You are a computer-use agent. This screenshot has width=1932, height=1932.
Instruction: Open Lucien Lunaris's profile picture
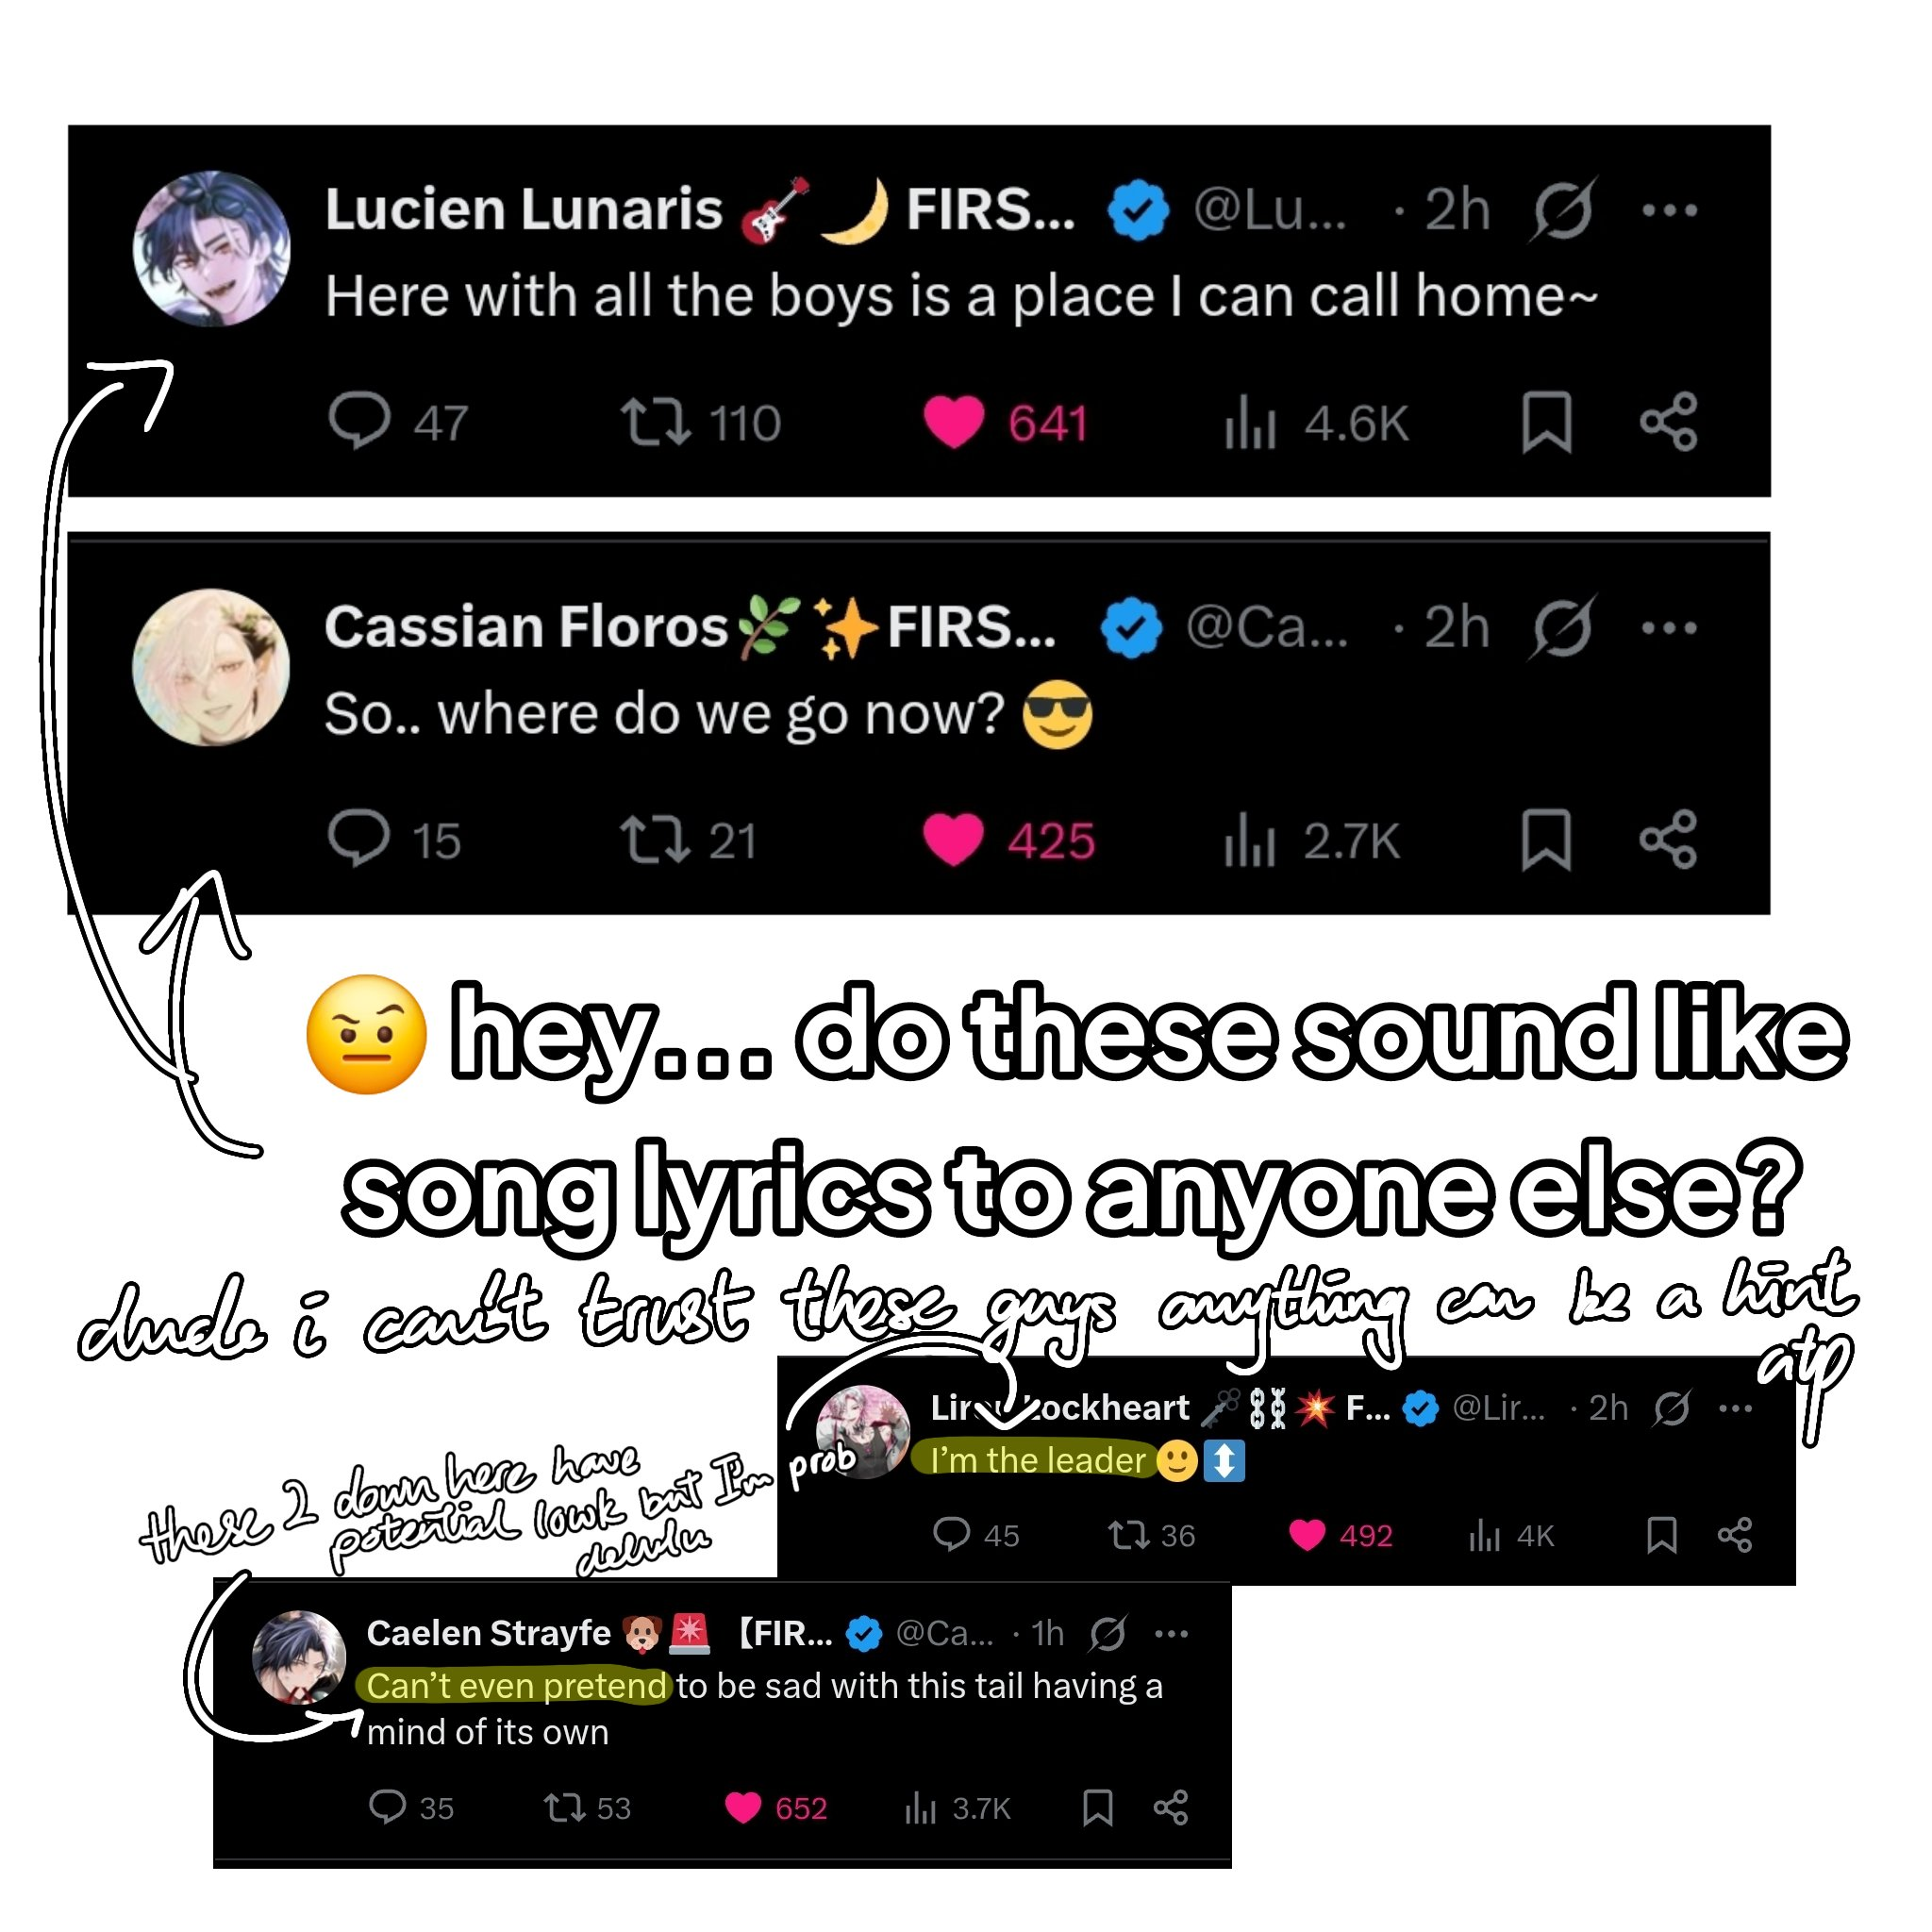pos(212,249)
